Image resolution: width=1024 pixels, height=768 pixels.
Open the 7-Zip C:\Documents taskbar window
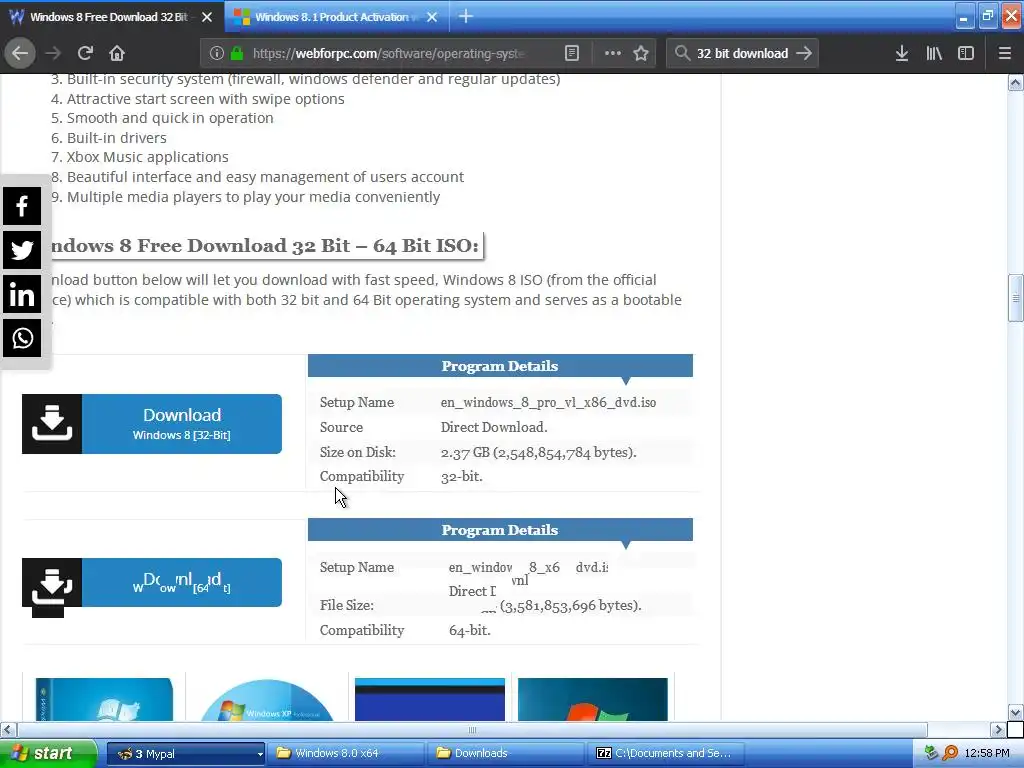pyautogui.click(x=665, y=754)
